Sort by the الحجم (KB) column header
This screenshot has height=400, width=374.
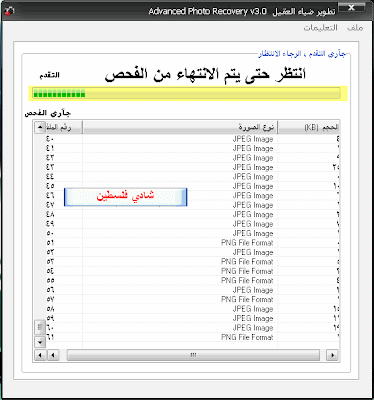(309, 127)
